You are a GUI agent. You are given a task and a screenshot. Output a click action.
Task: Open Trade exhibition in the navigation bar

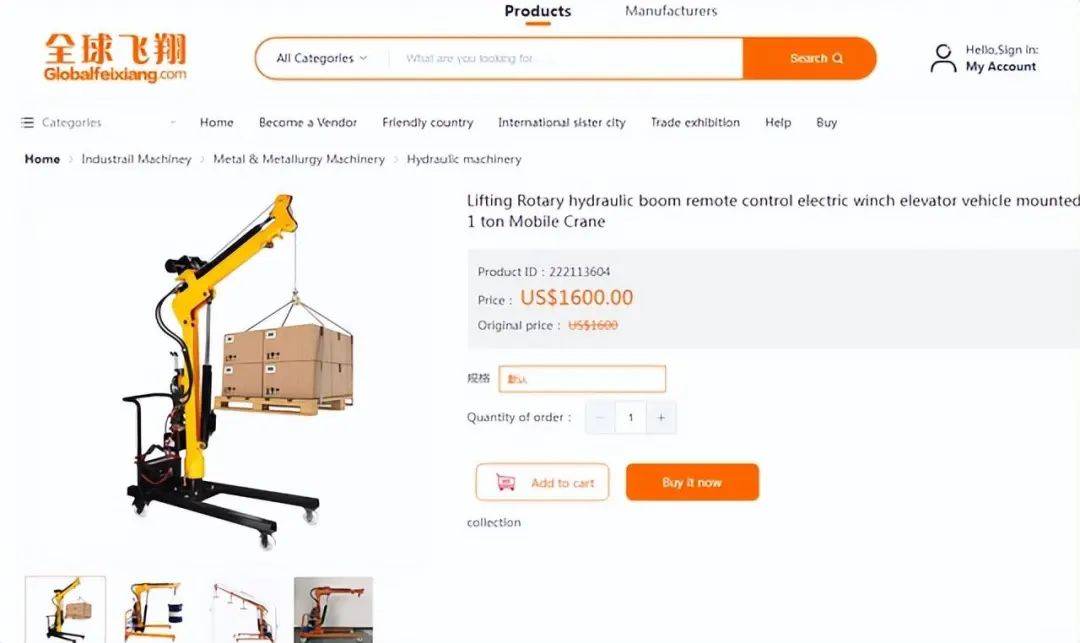(x=695, y=123)
